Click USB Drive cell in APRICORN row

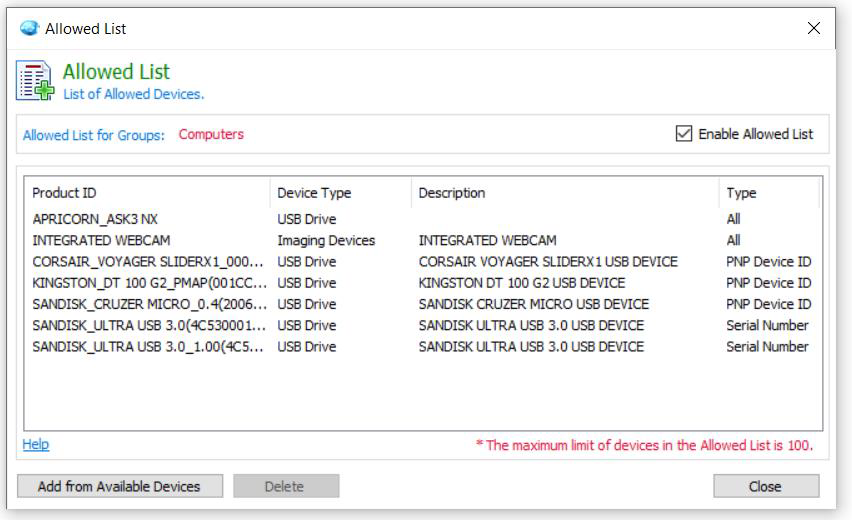tap(307, 219)
